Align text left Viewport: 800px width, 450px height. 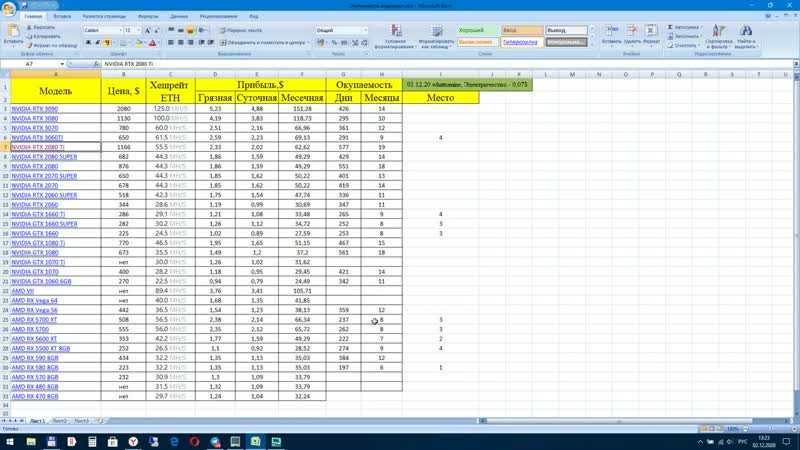click(171, 43)
